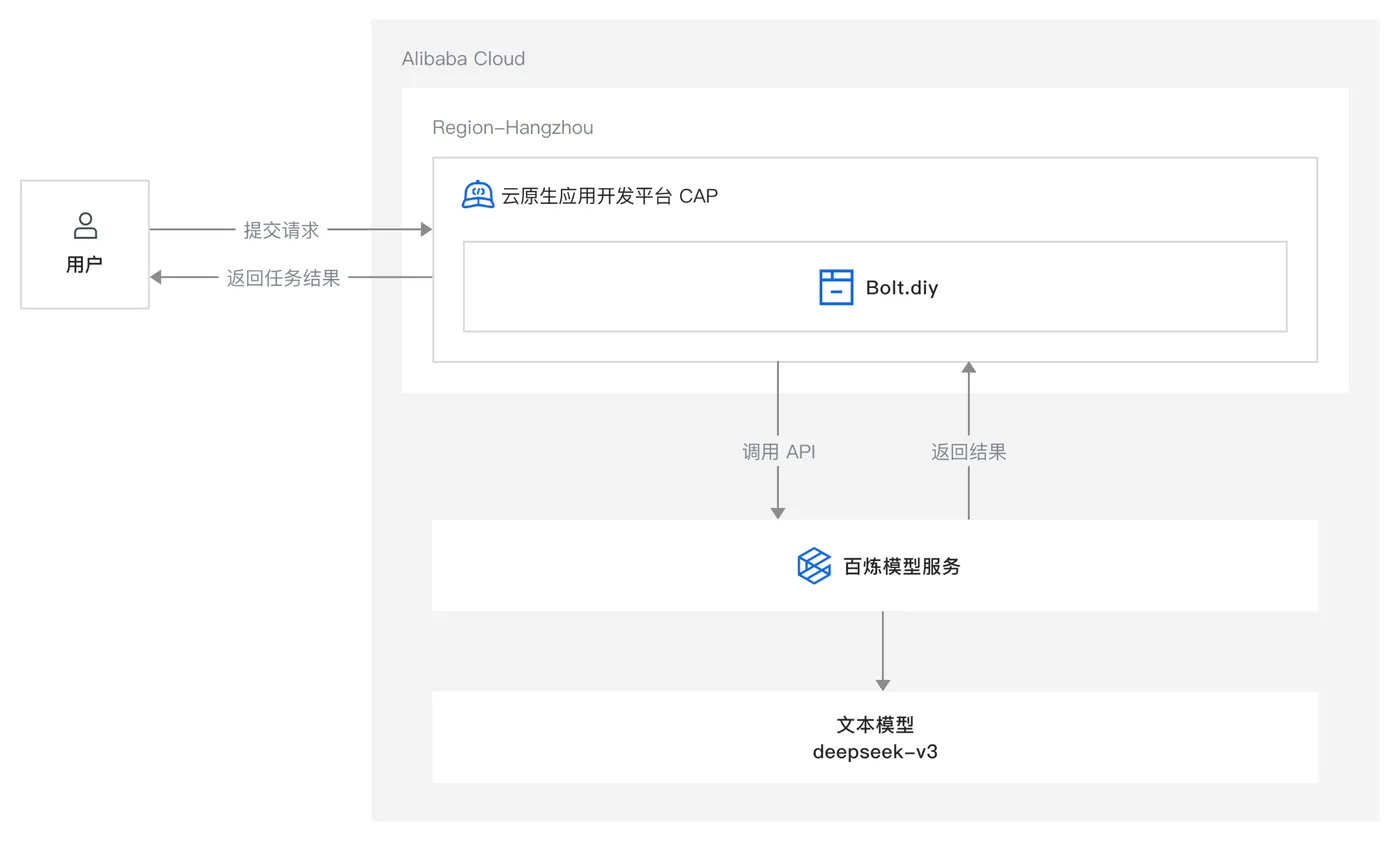Click the 返回结果 label
Image resolution: width=1400 pixels, height=845 pixels.
968,452
